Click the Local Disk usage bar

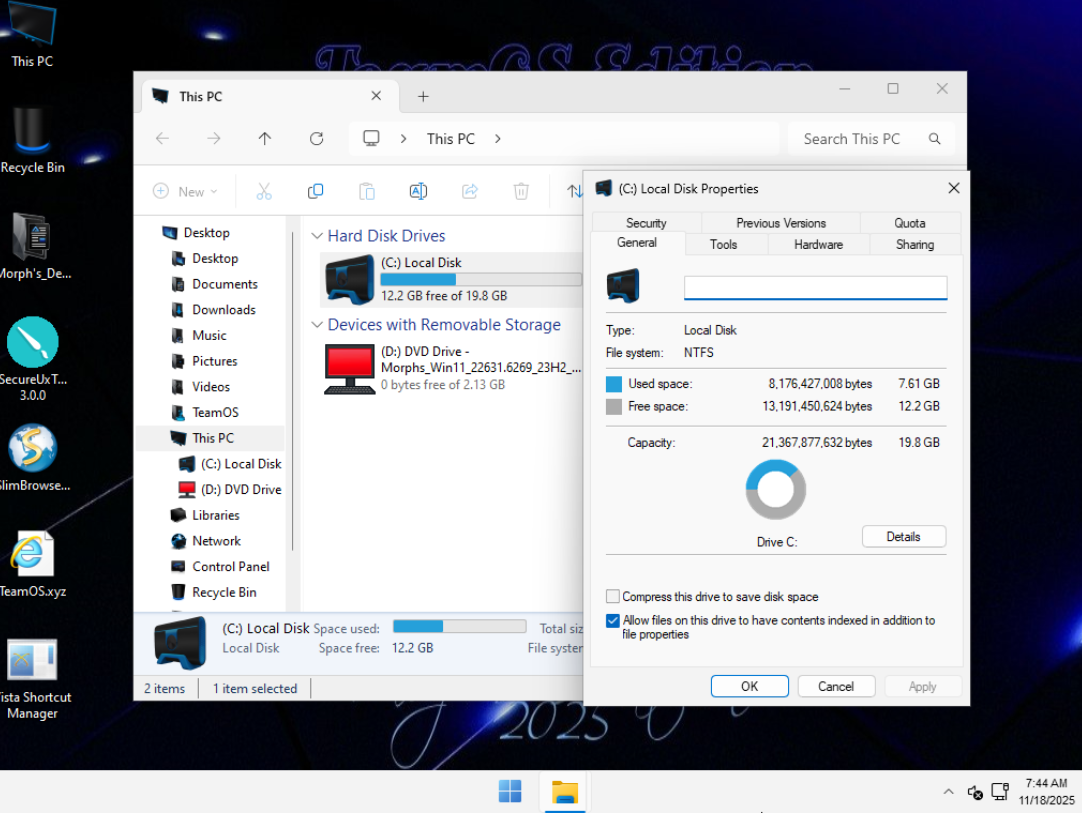480,280
